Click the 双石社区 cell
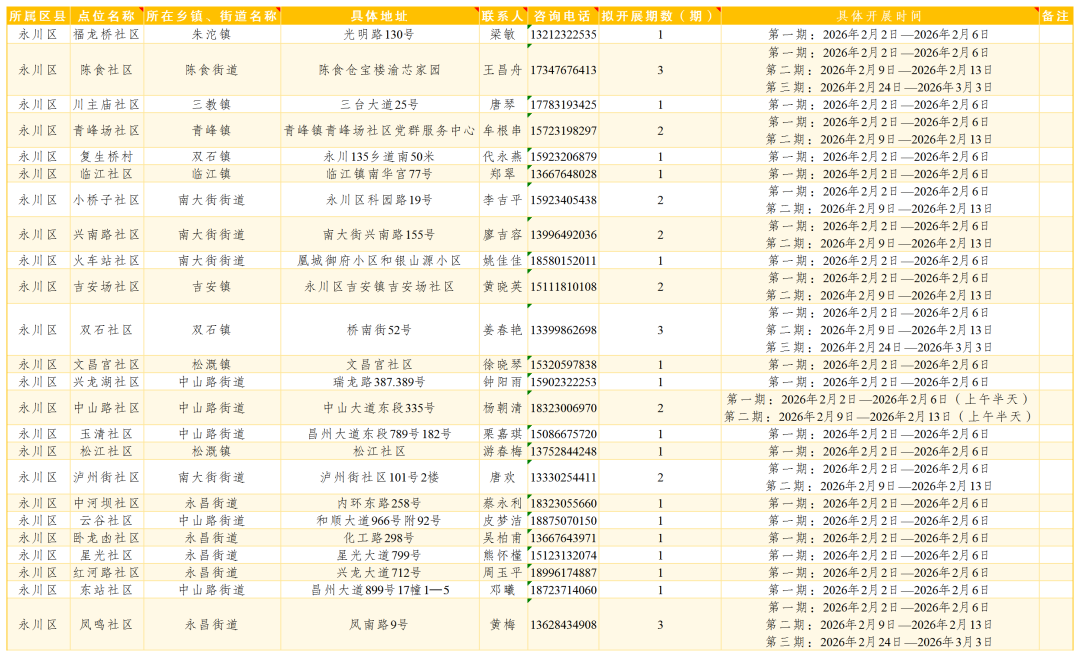Screen dimensions: 1080x657 pos(106,330)
